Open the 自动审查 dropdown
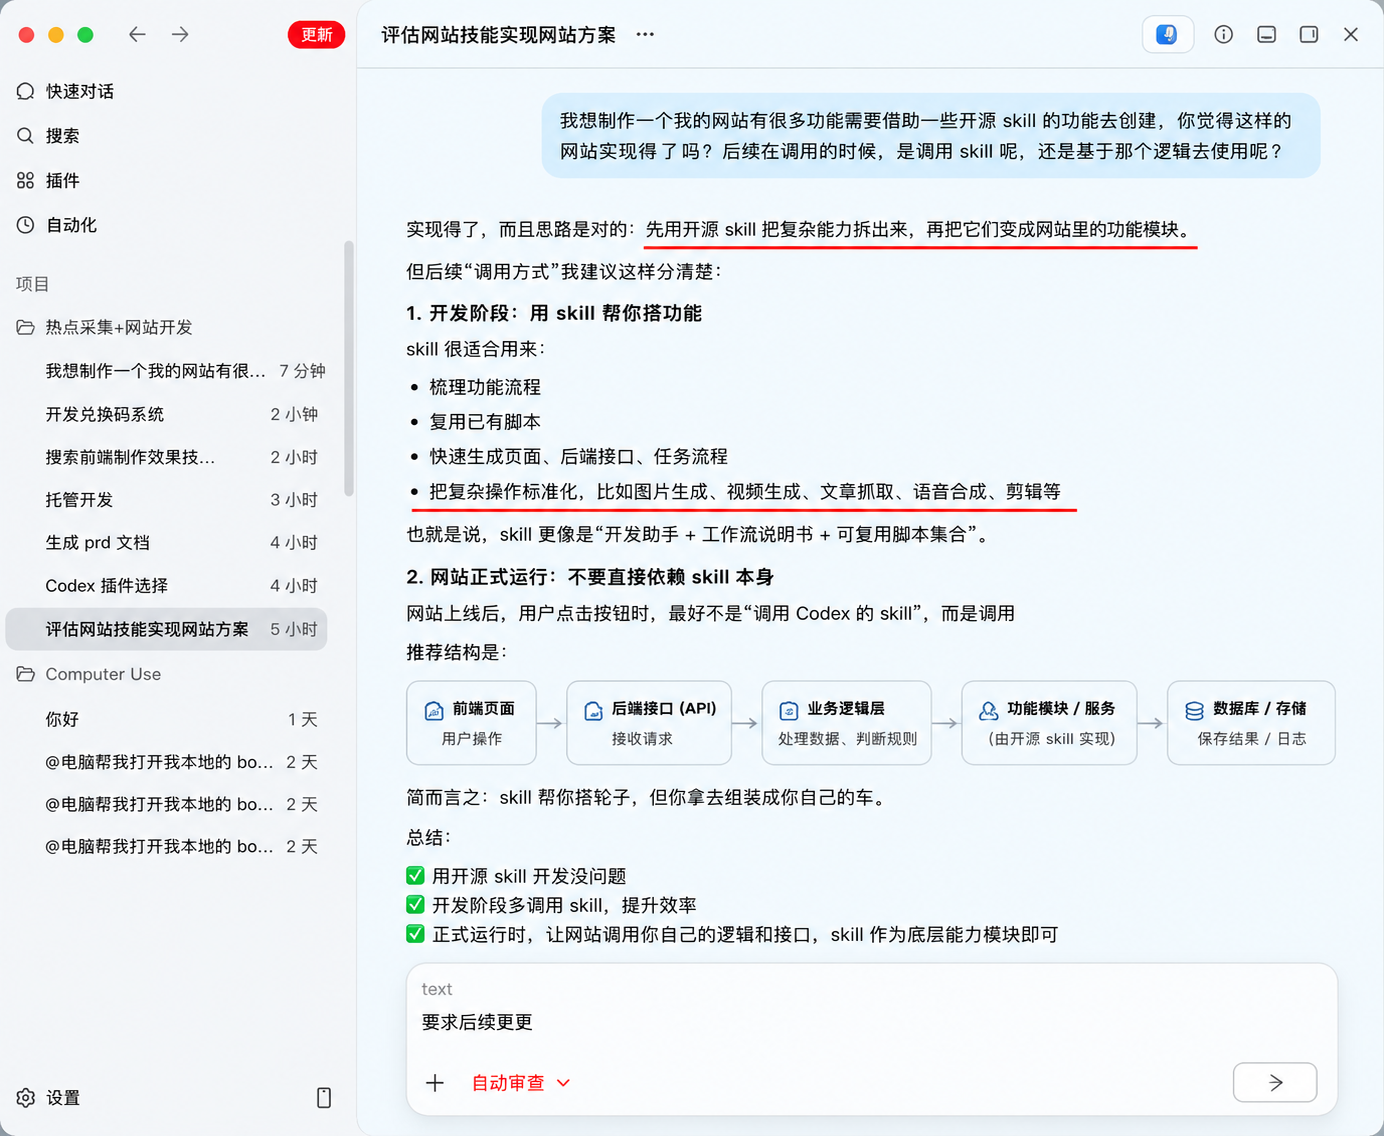The image size is (1384, 1136). click(x=521, y=1083)
